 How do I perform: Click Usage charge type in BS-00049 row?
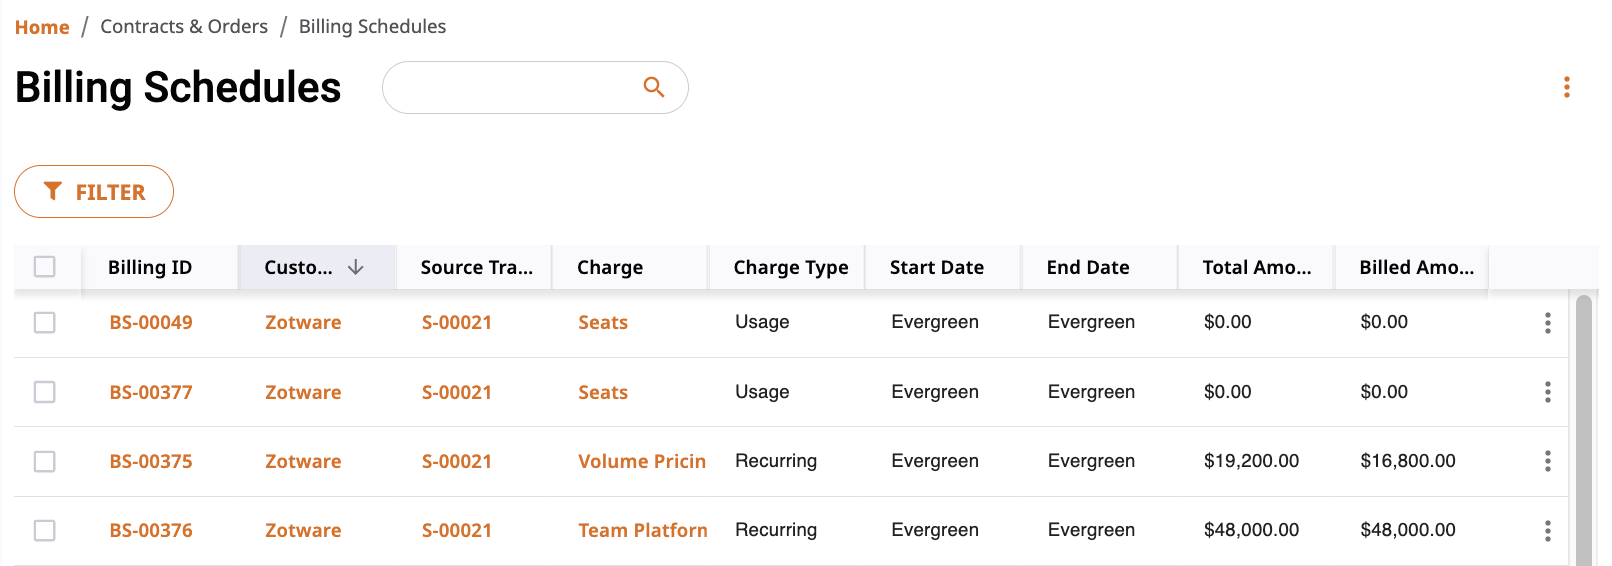[762, 322]
